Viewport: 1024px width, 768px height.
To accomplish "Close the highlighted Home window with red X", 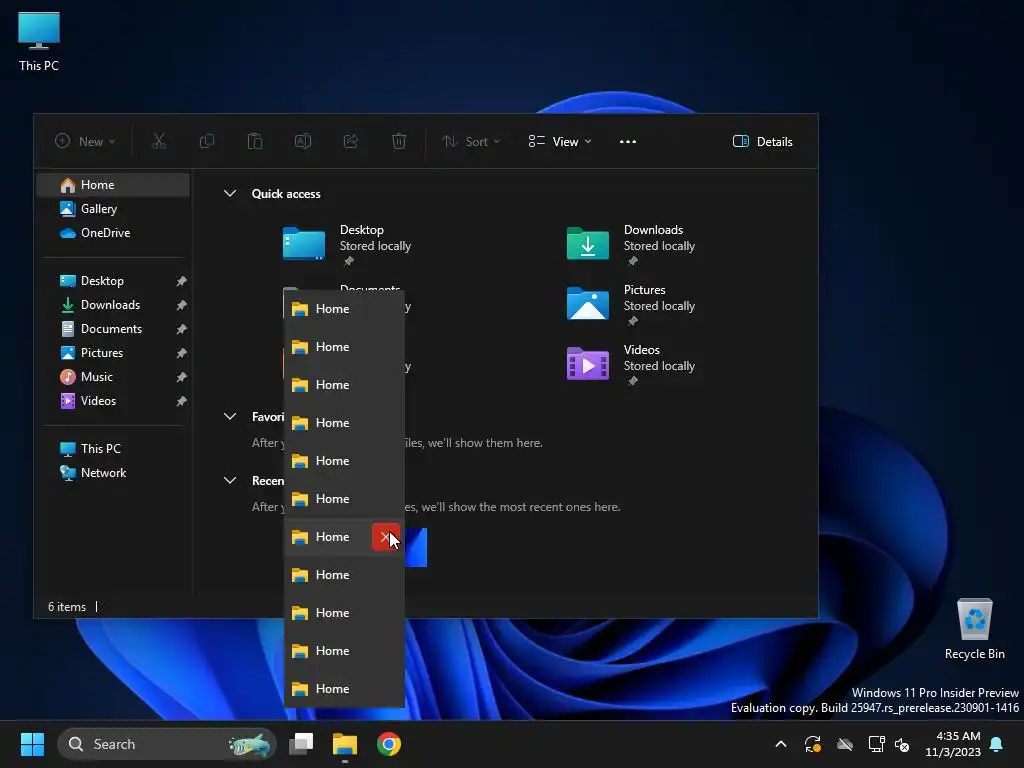I will (x=385, y=537).
